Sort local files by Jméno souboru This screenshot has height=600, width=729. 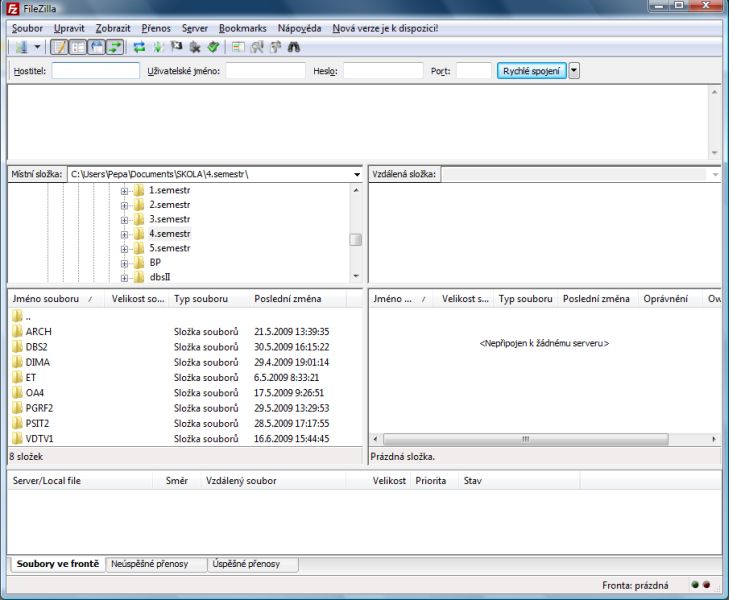[x=57, y=299]
